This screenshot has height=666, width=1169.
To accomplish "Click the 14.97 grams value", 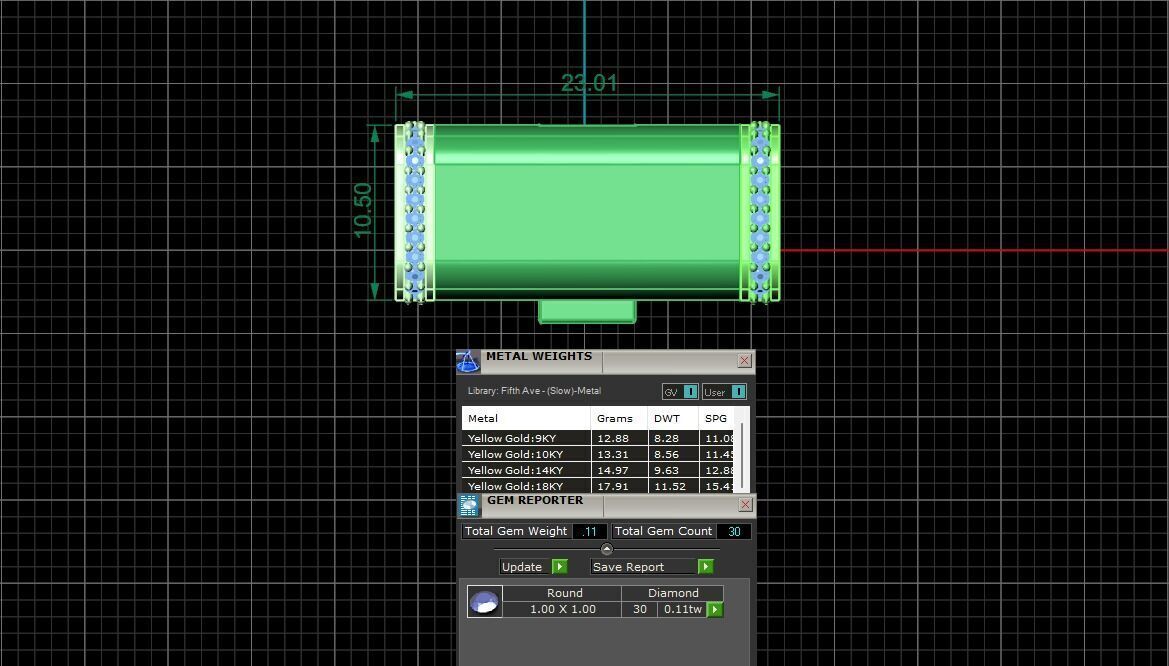I will (613, 471).
